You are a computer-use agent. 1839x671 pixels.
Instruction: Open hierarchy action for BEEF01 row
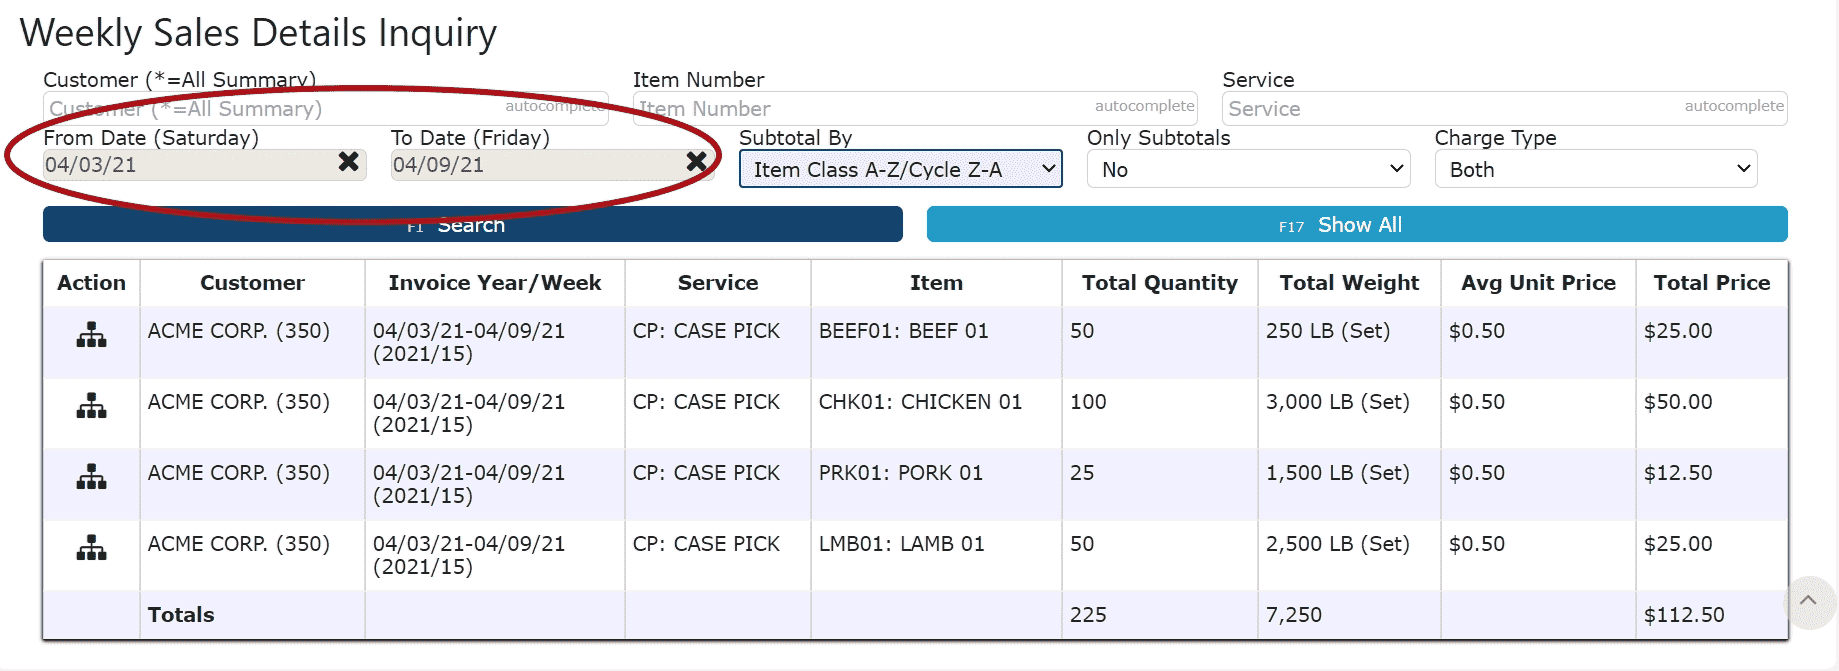91,335
